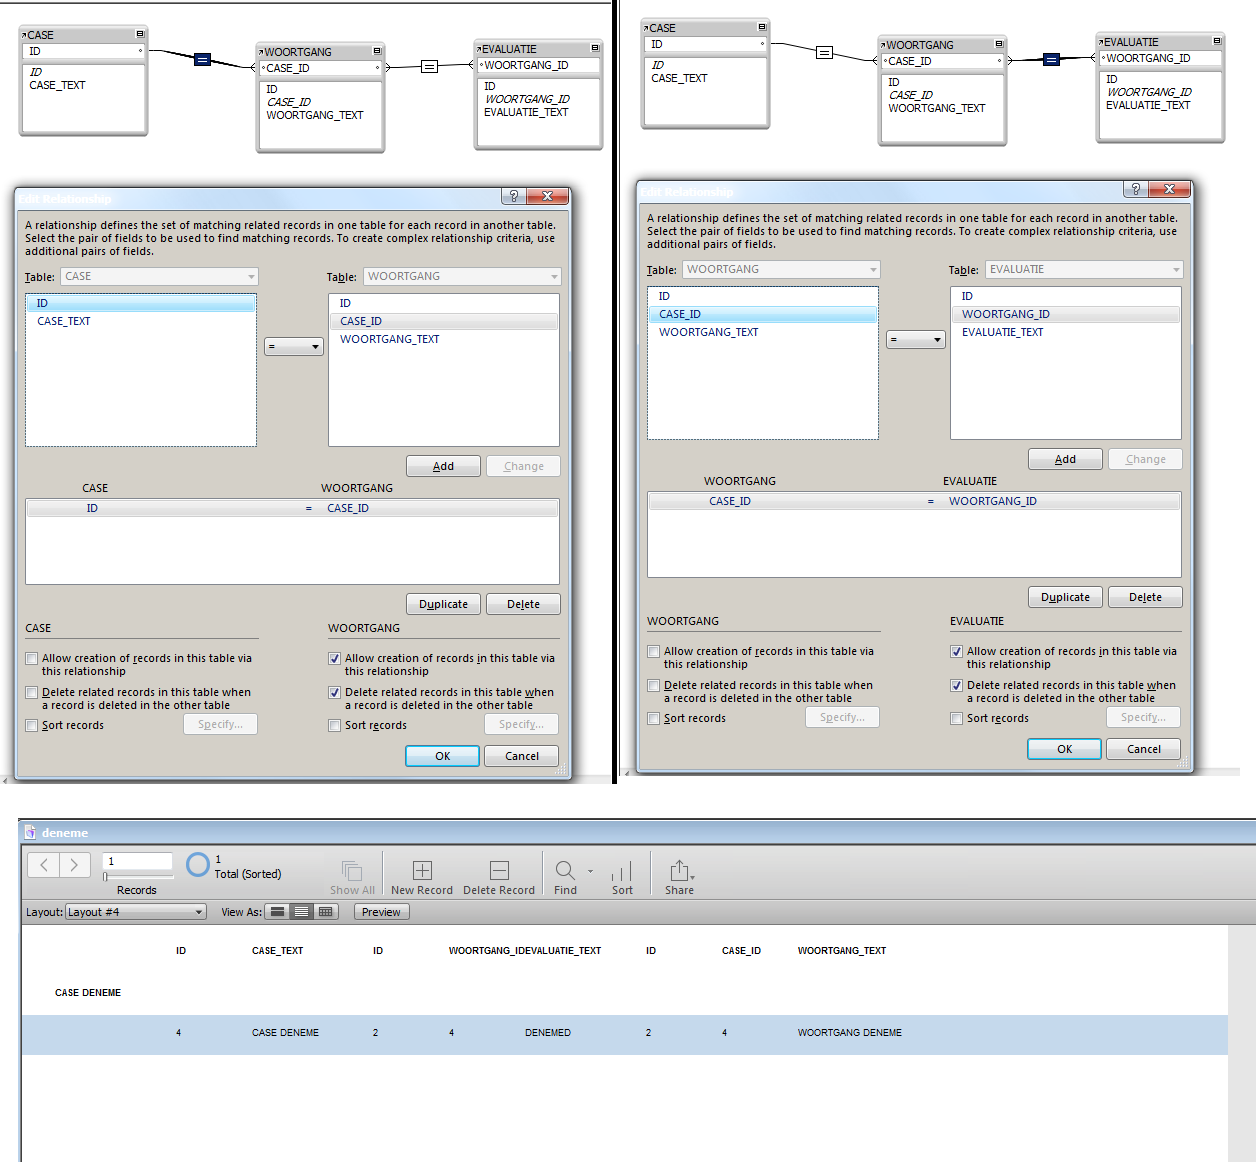
Task: Uncheck Allow creation of records under EVALUATIE
Action: [956, 652]
